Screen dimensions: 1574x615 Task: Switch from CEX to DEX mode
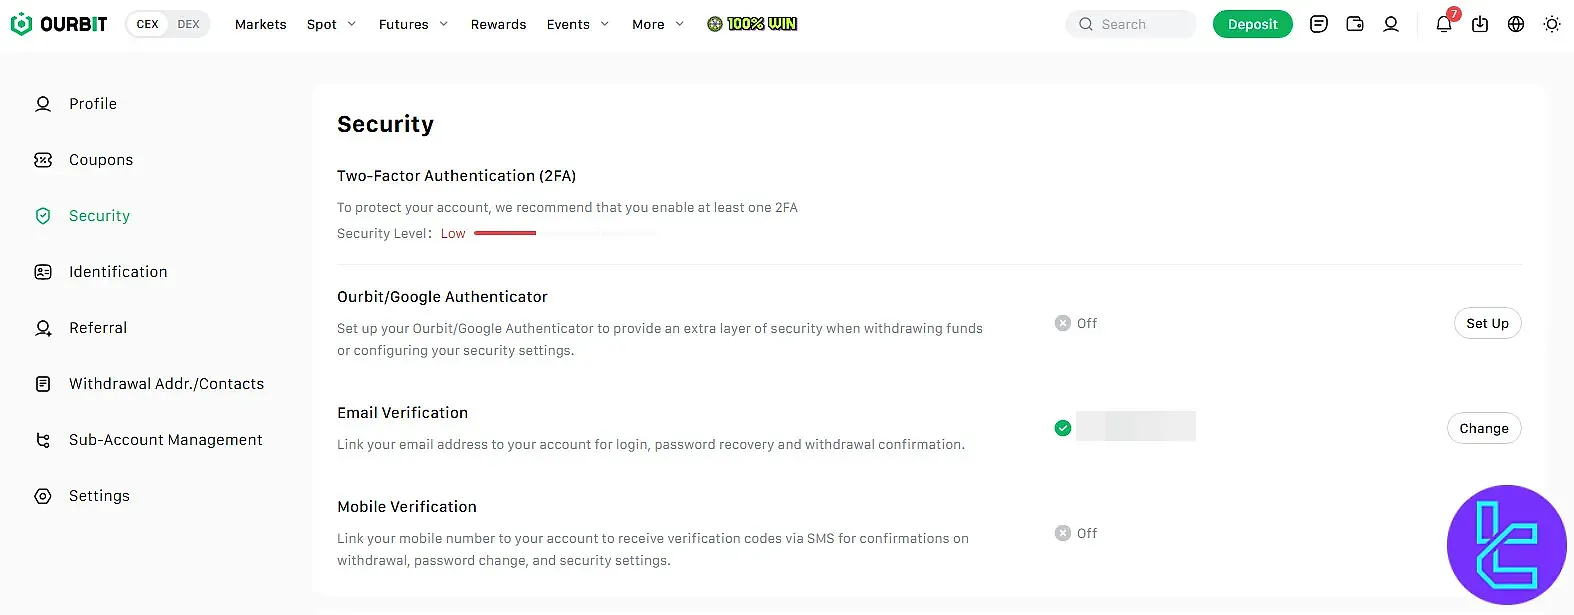click(189, 23)
